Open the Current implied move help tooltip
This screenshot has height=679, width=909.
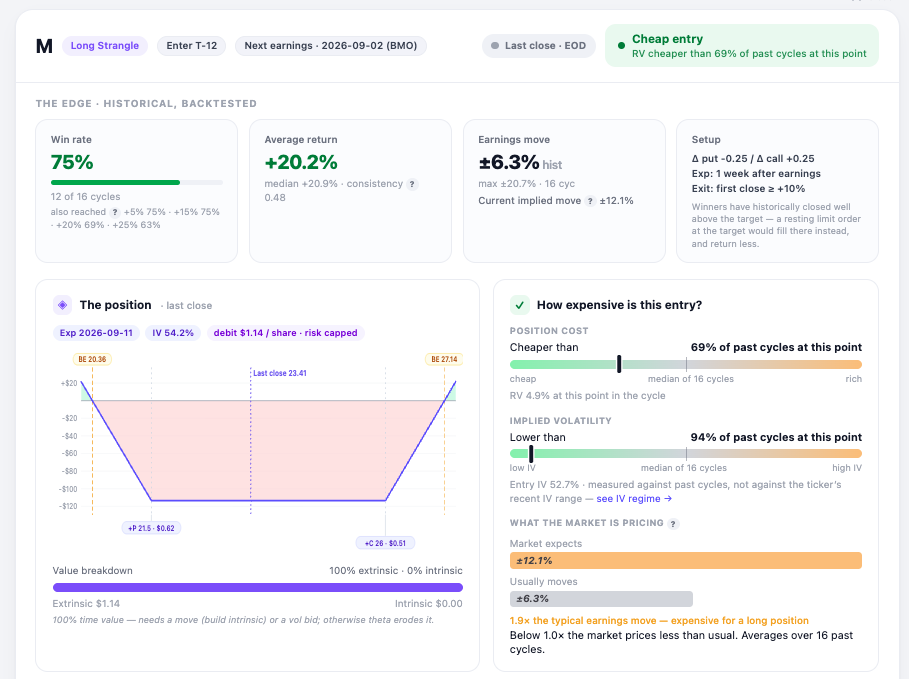tap(590, 201)
